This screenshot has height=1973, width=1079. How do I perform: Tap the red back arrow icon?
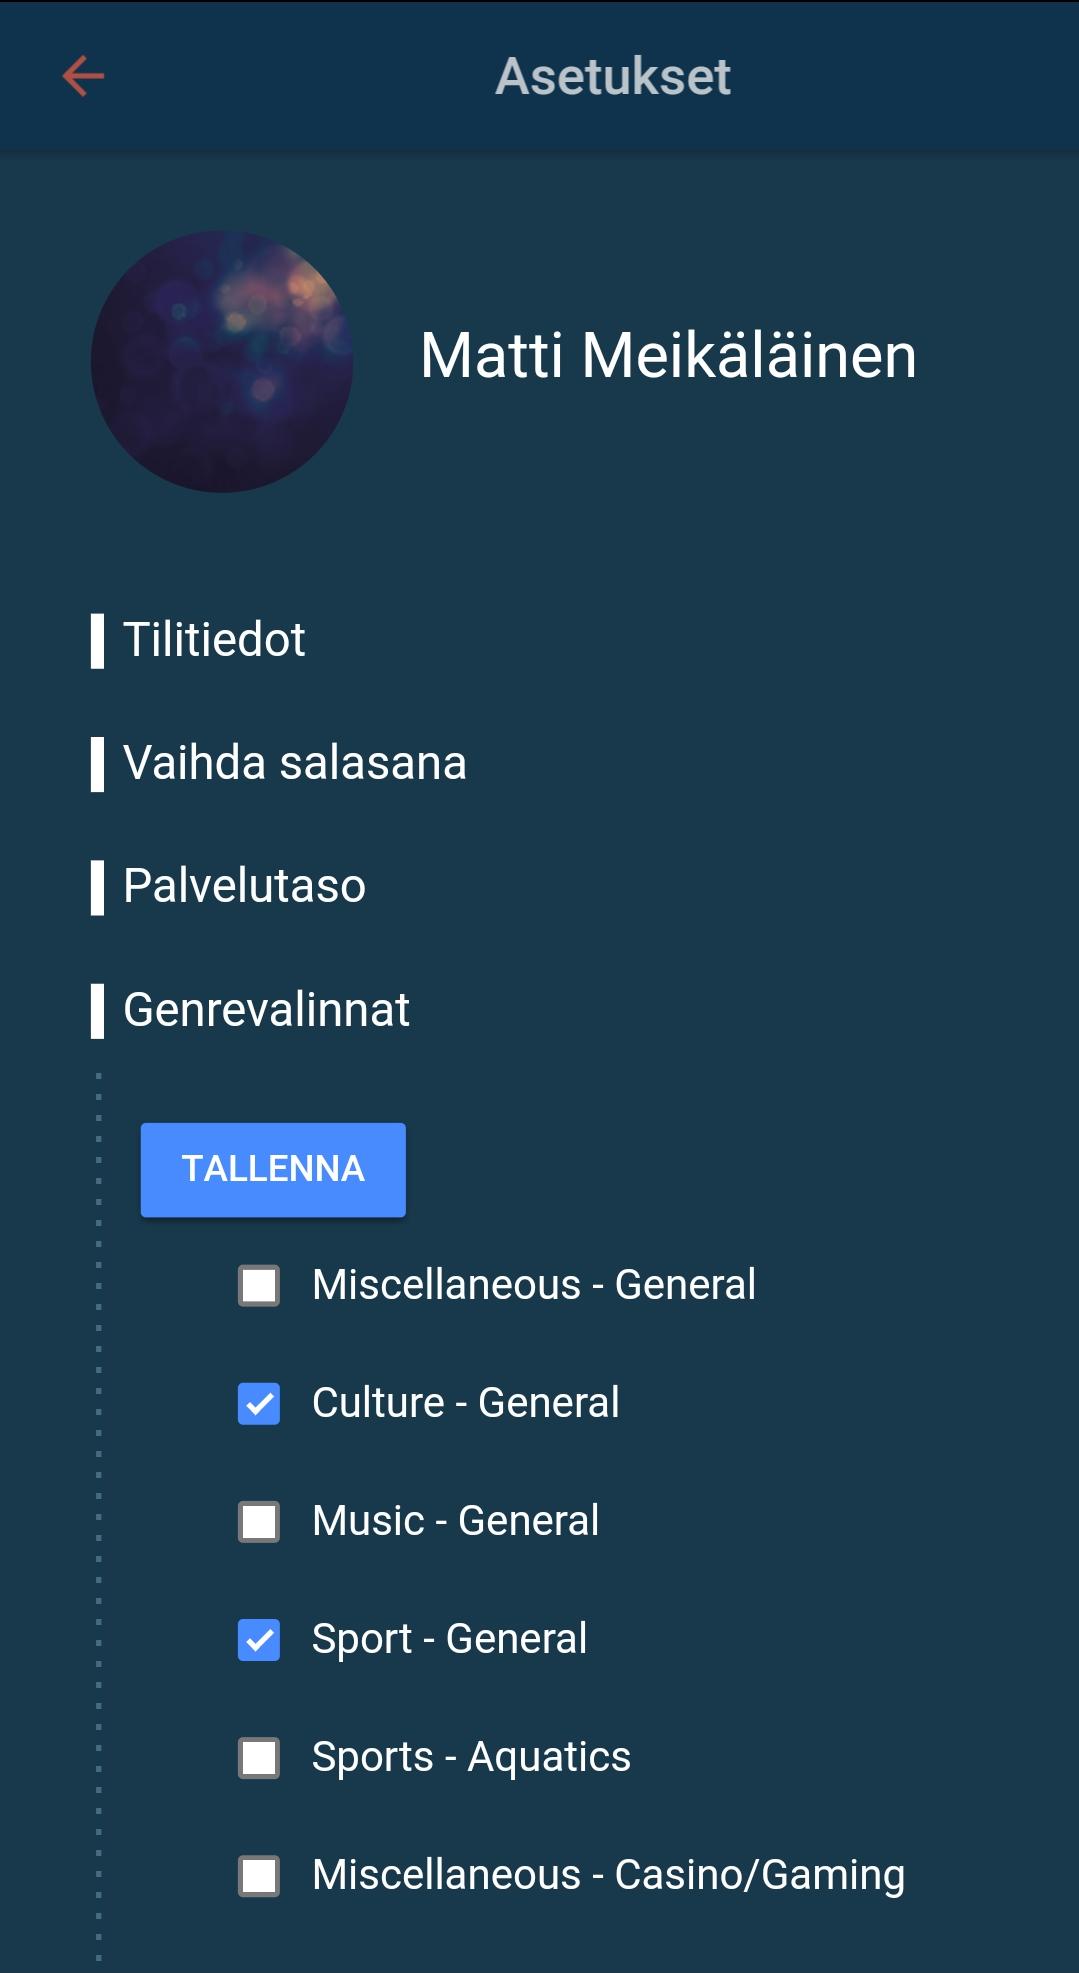pyautogui.click(x=83, y=76)
